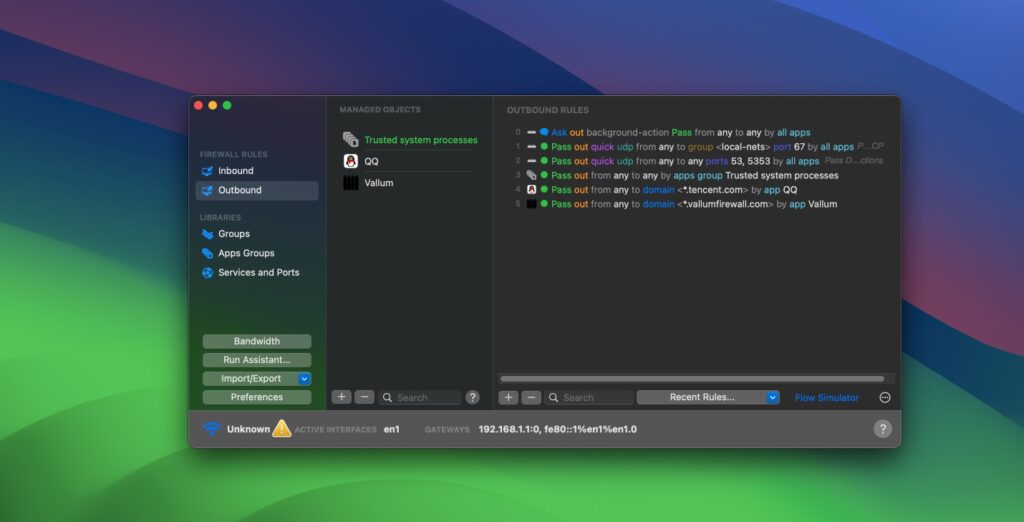1024x522 pixels.
Task: Toggle green status dot of local-nets rule
Action: [x=544, y=146]
